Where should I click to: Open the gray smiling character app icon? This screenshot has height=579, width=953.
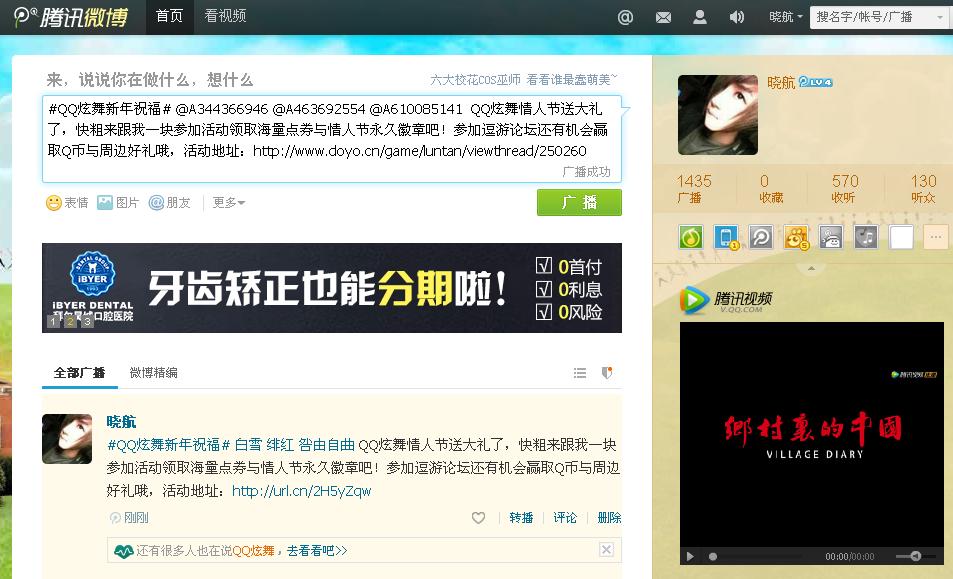click(x=831, y=237)
